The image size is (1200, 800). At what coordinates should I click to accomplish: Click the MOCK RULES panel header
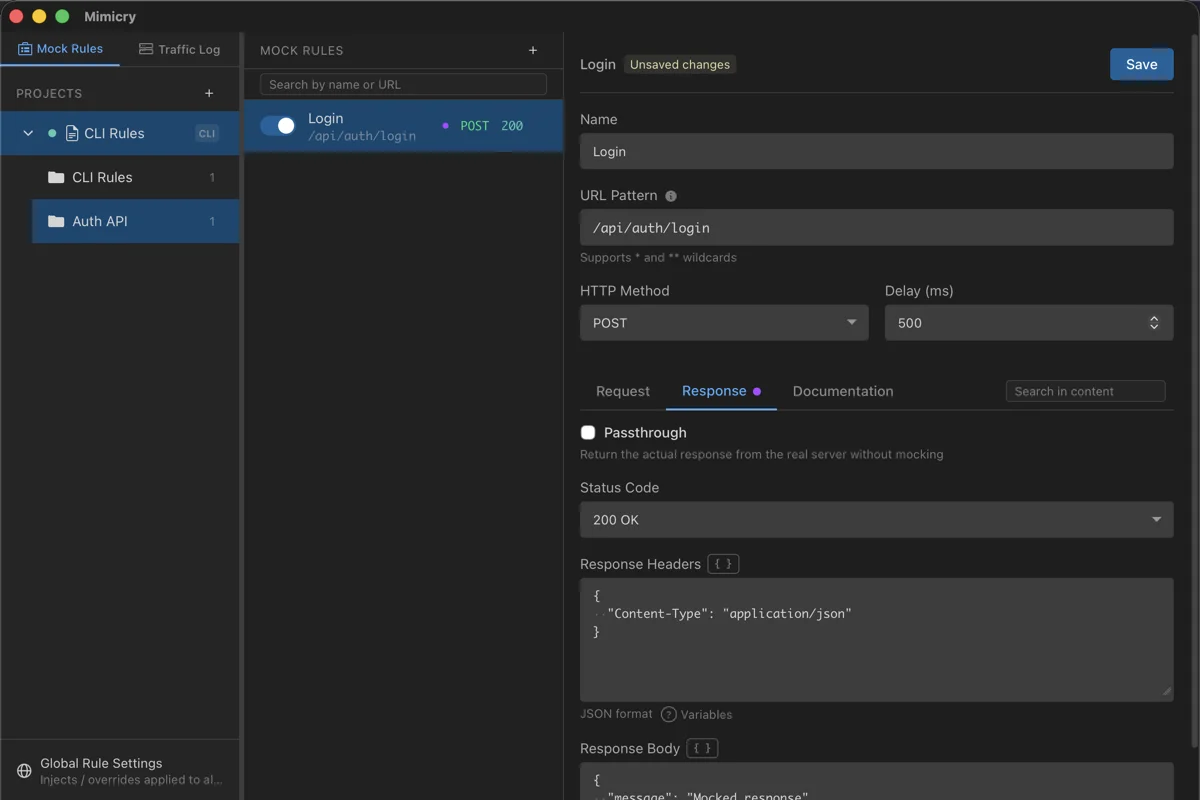click(301, 50)
